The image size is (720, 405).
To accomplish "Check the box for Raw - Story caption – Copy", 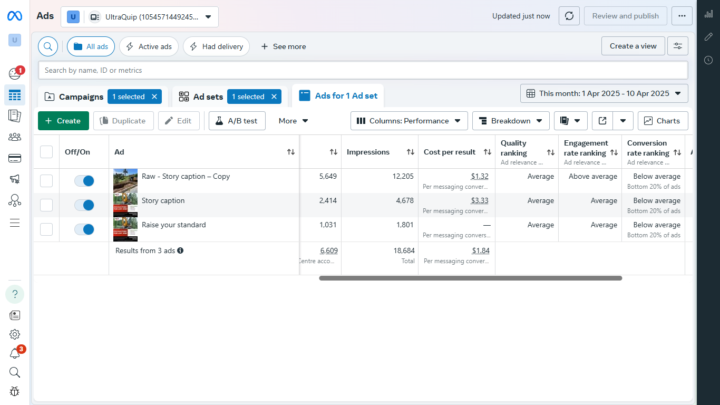I will (x=46, y=180).
